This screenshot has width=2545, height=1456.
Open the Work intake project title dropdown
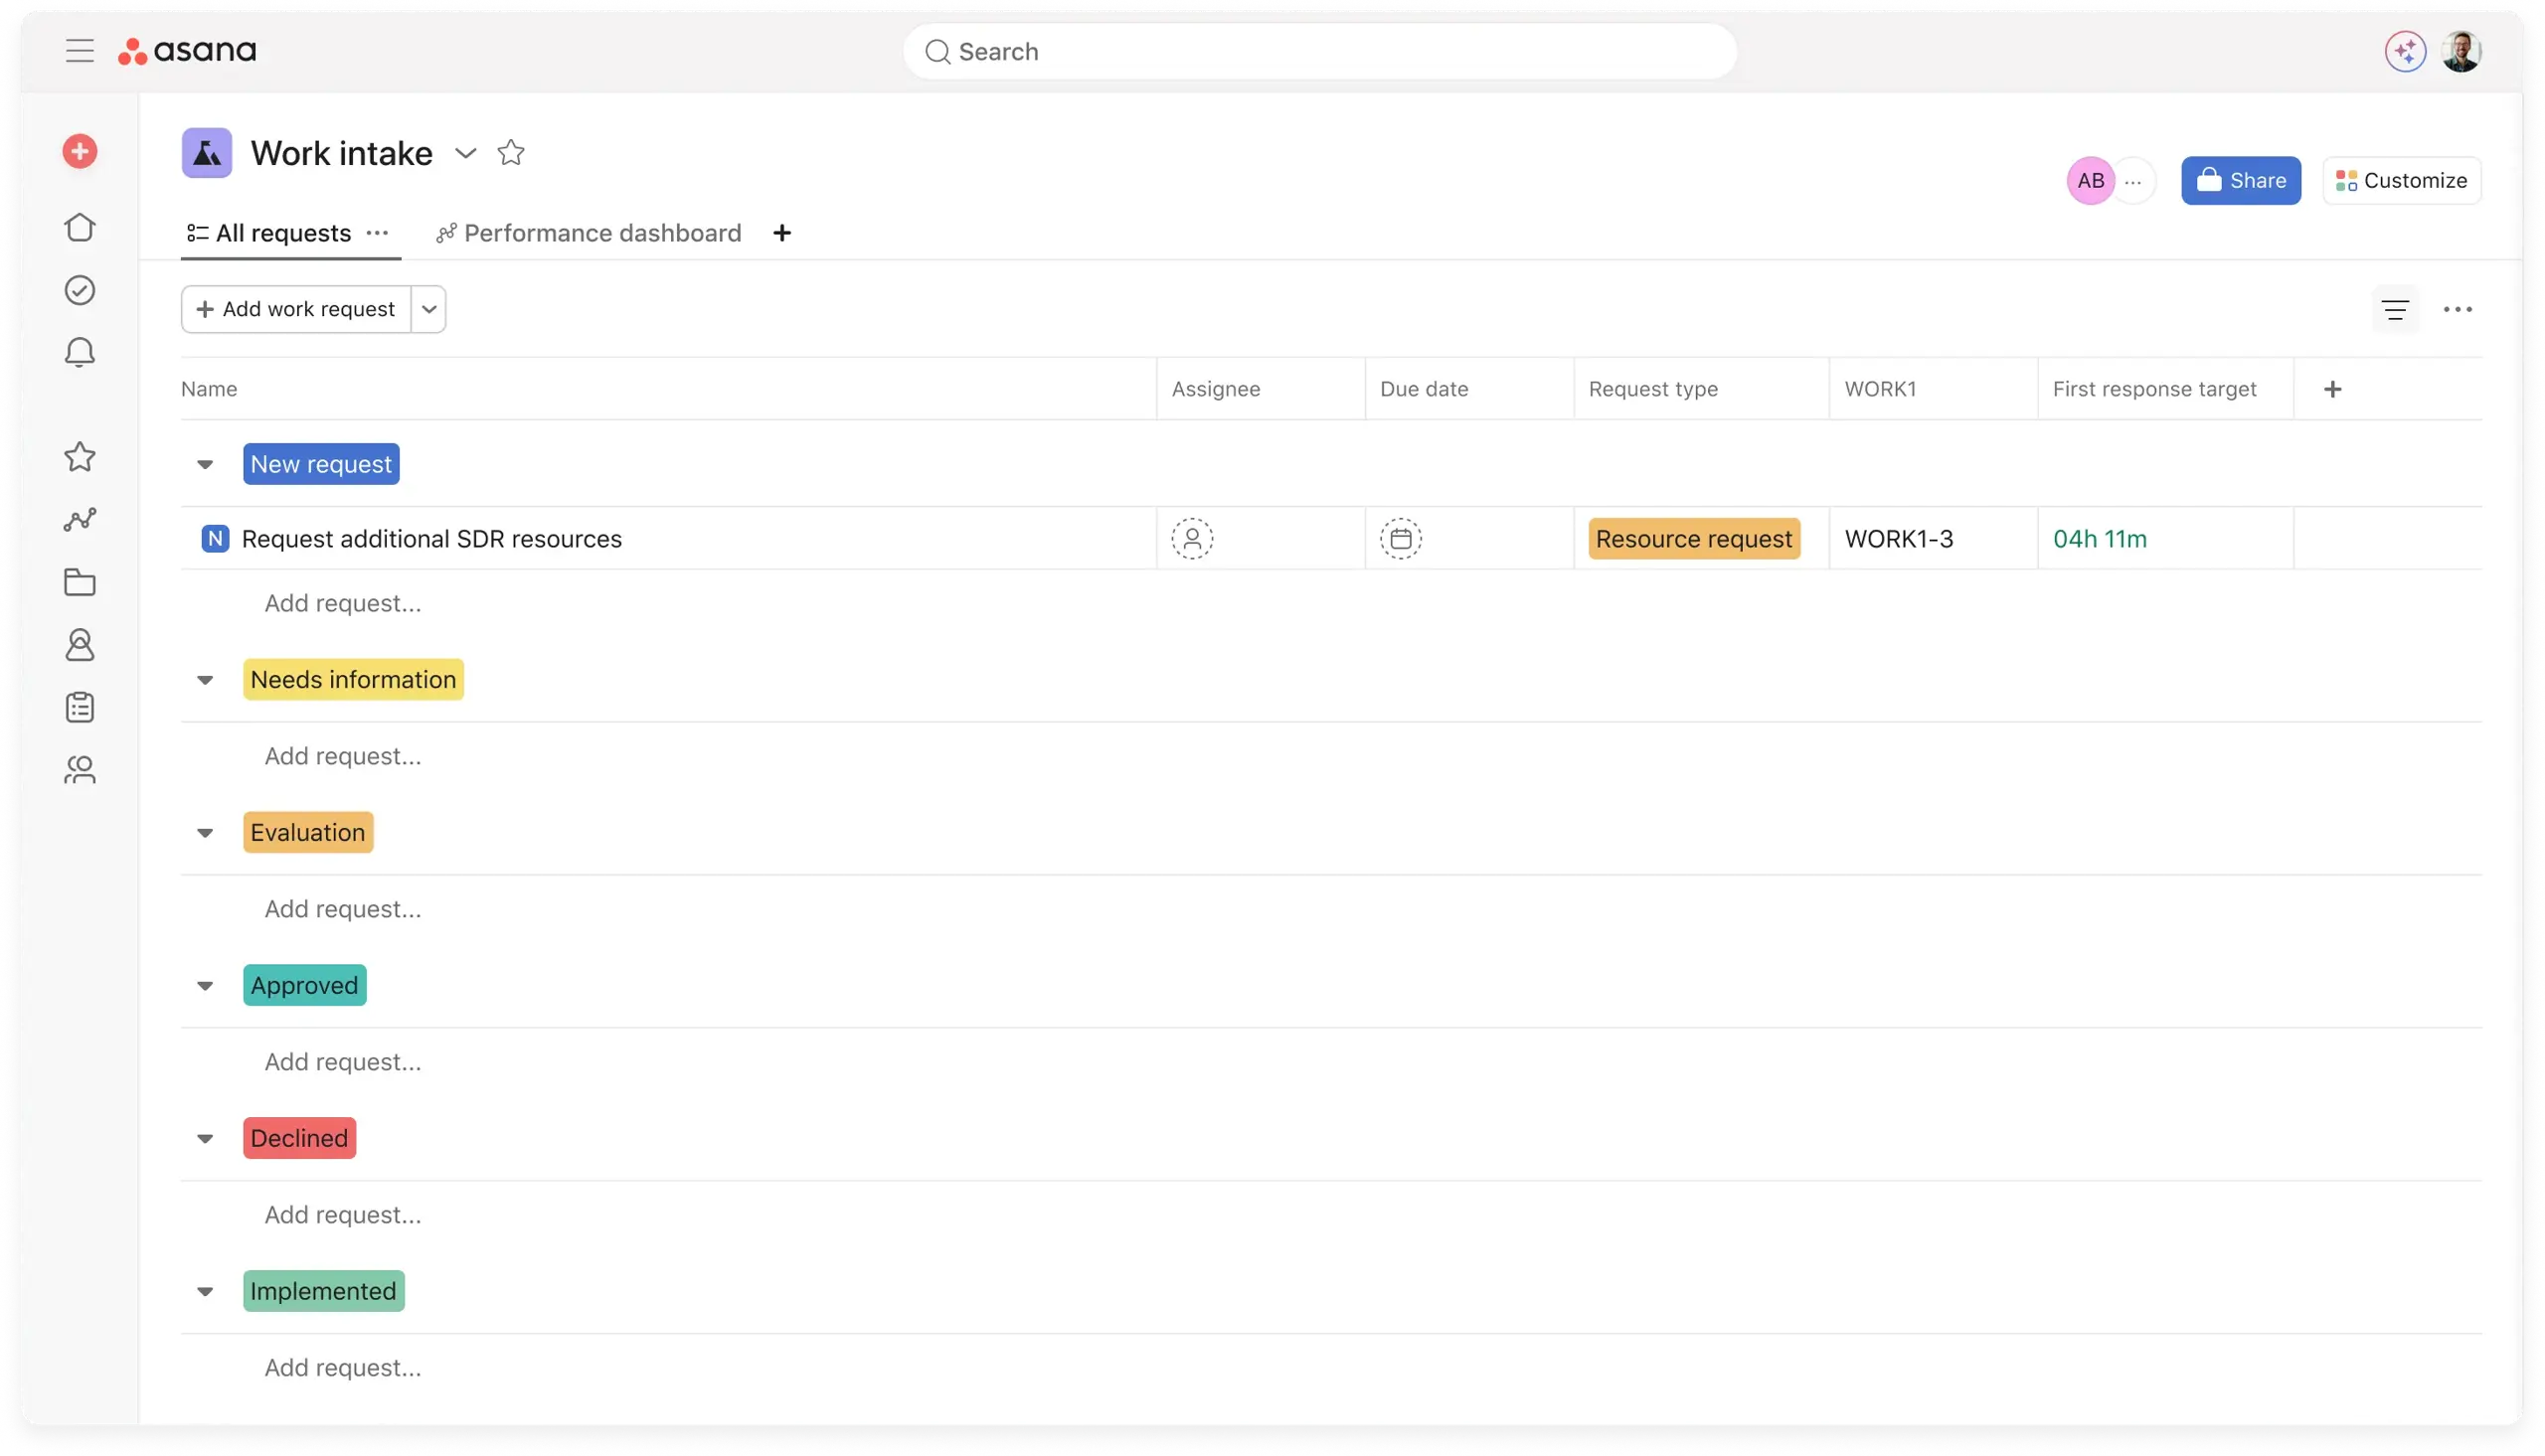[465, 154]
